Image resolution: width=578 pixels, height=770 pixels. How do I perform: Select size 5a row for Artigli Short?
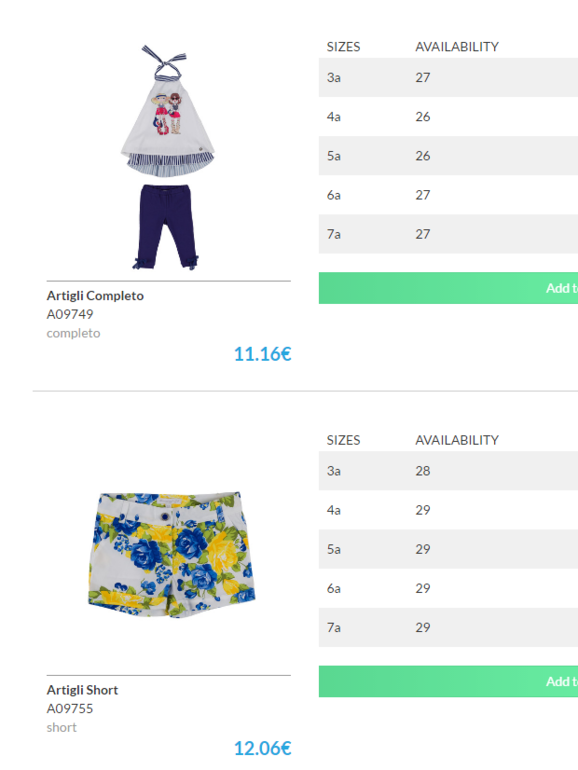[x=448, y=549]
